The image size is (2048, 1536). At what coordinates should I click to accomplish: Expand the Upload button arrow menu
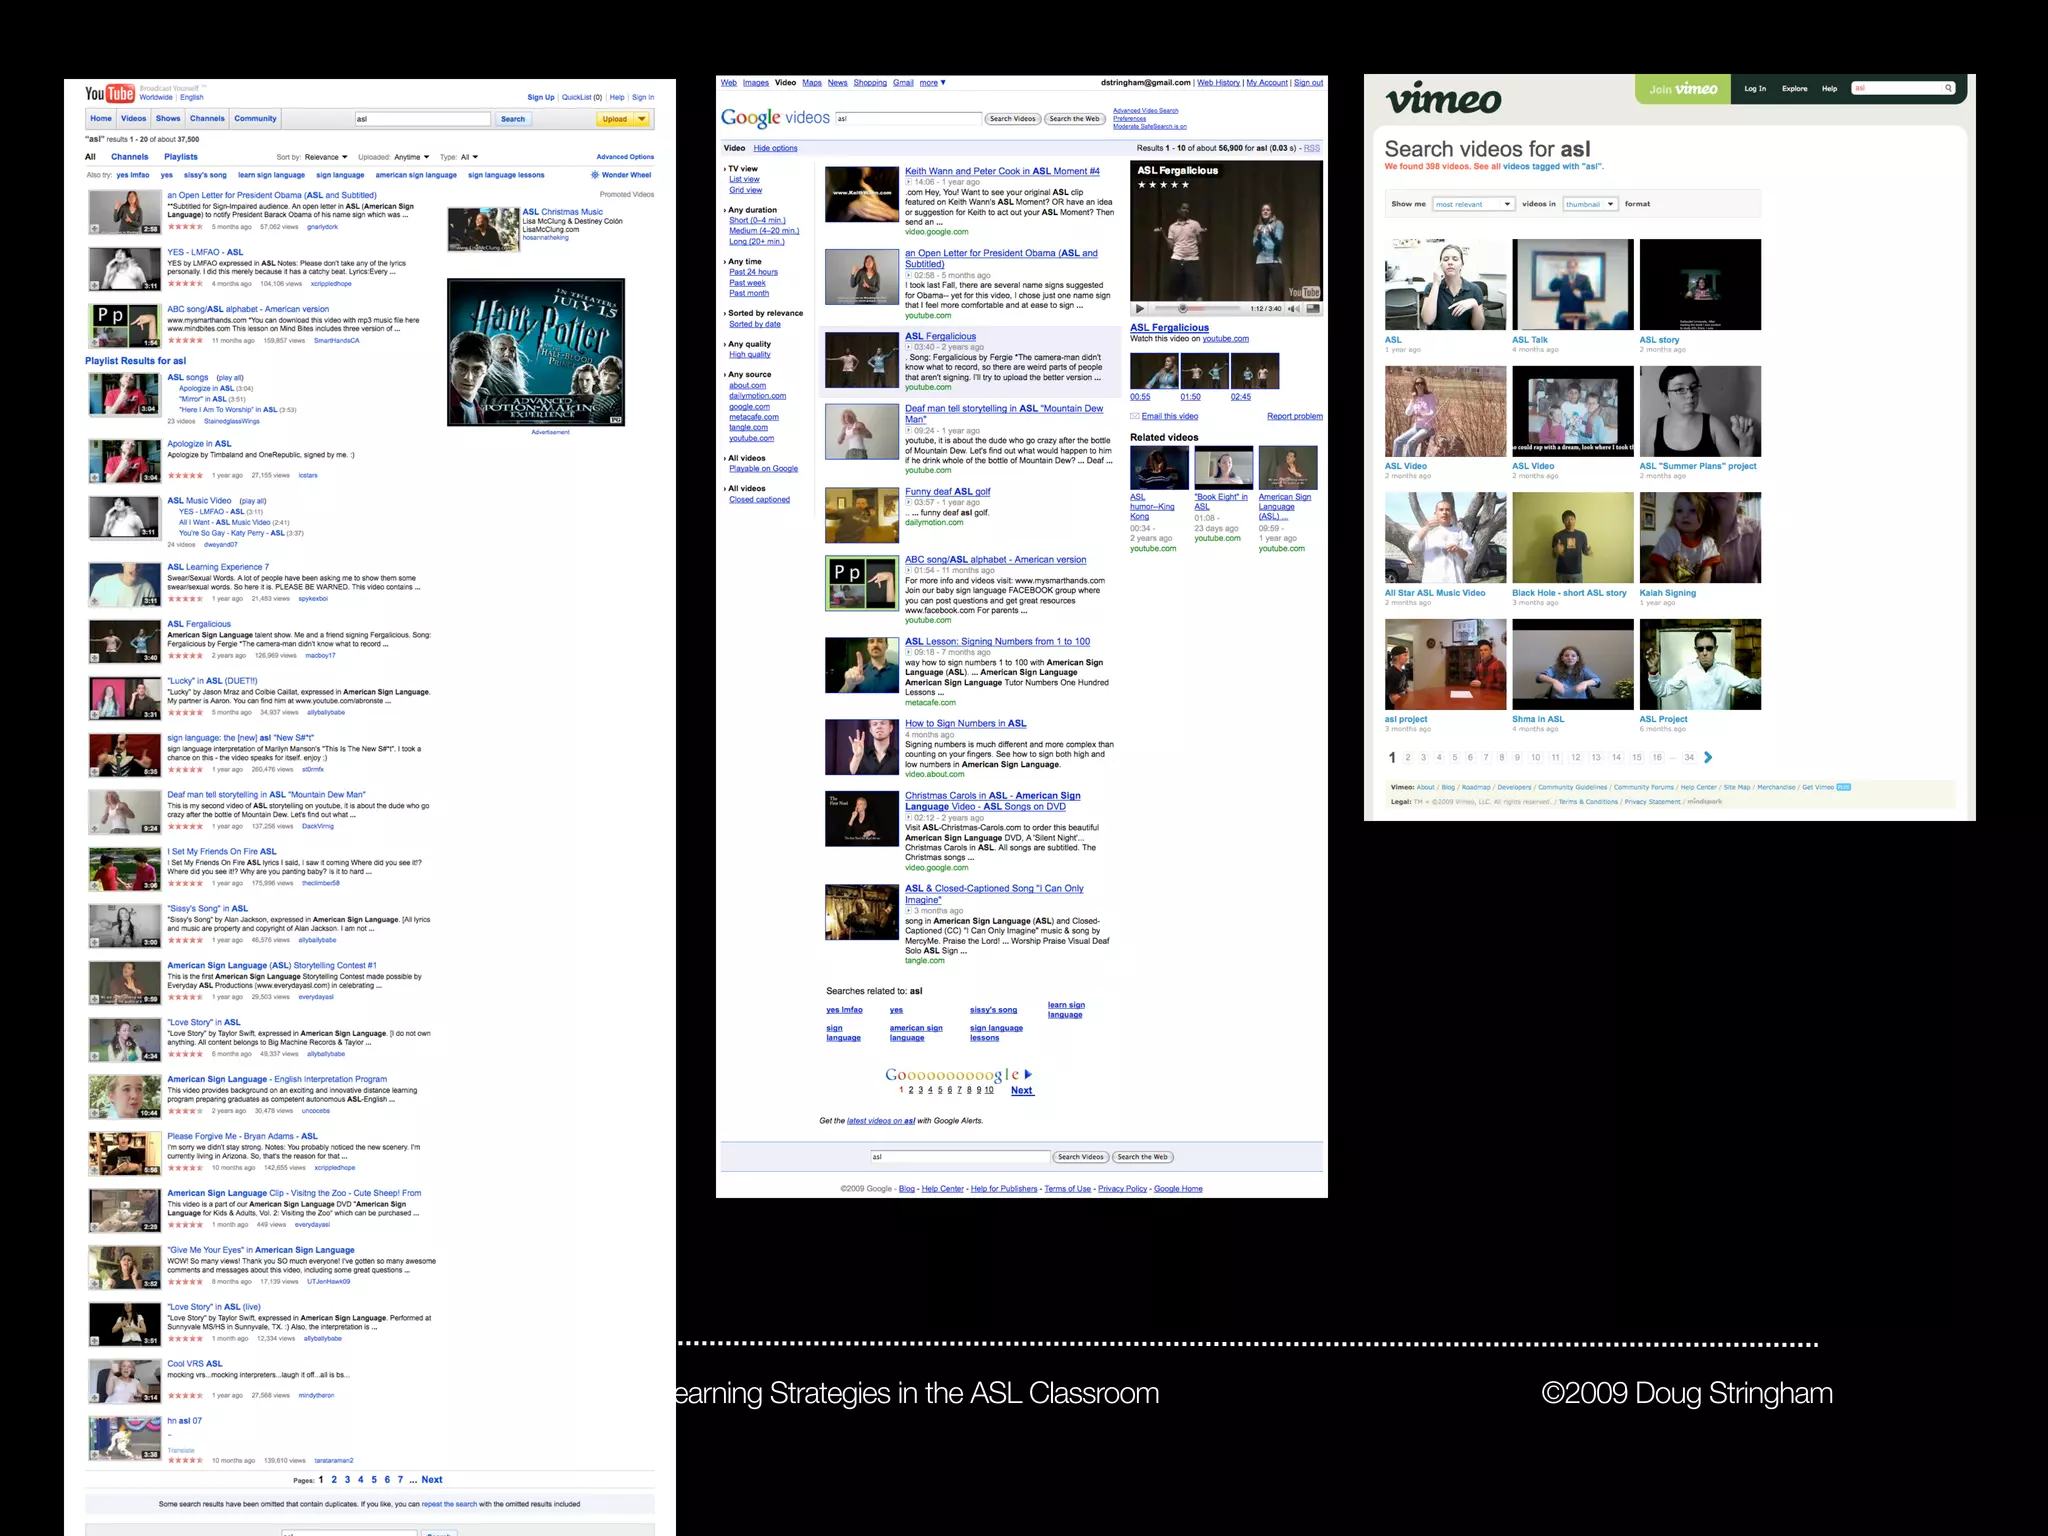coord(641,119)
